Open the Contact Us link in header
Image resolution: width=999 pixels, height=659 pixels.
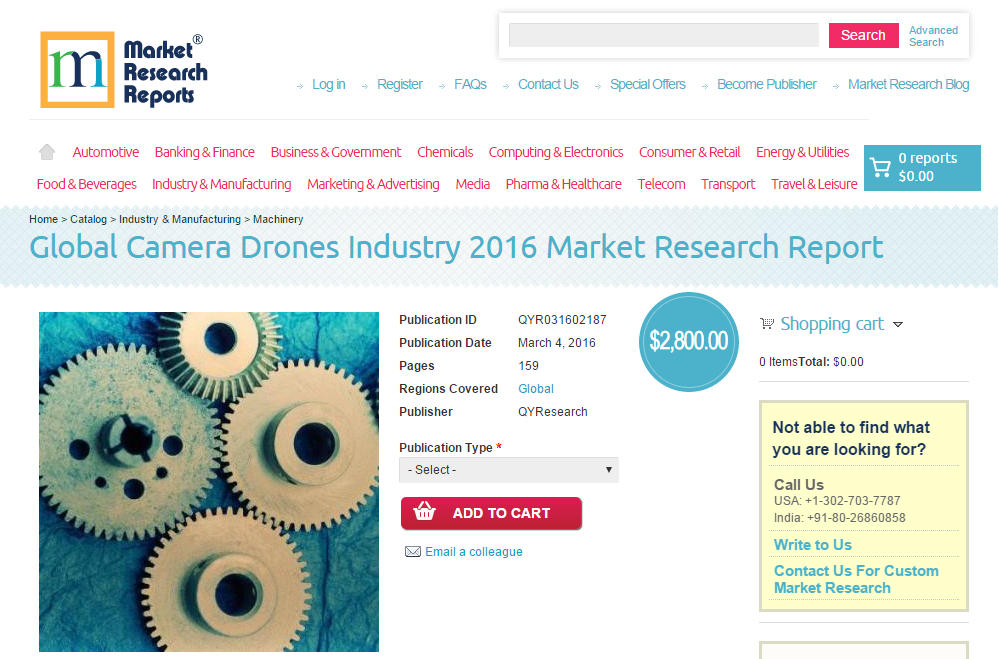[548, 85]
